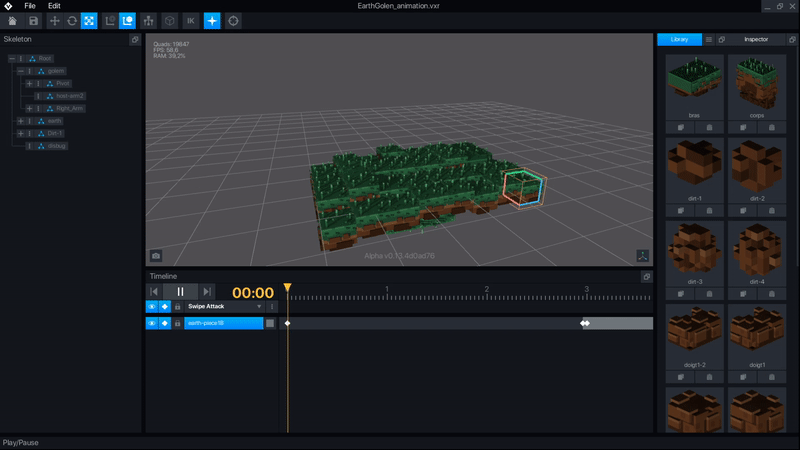Take a viewport screenshot with the camera icon
Screen dimensions: 800x450
156,256
